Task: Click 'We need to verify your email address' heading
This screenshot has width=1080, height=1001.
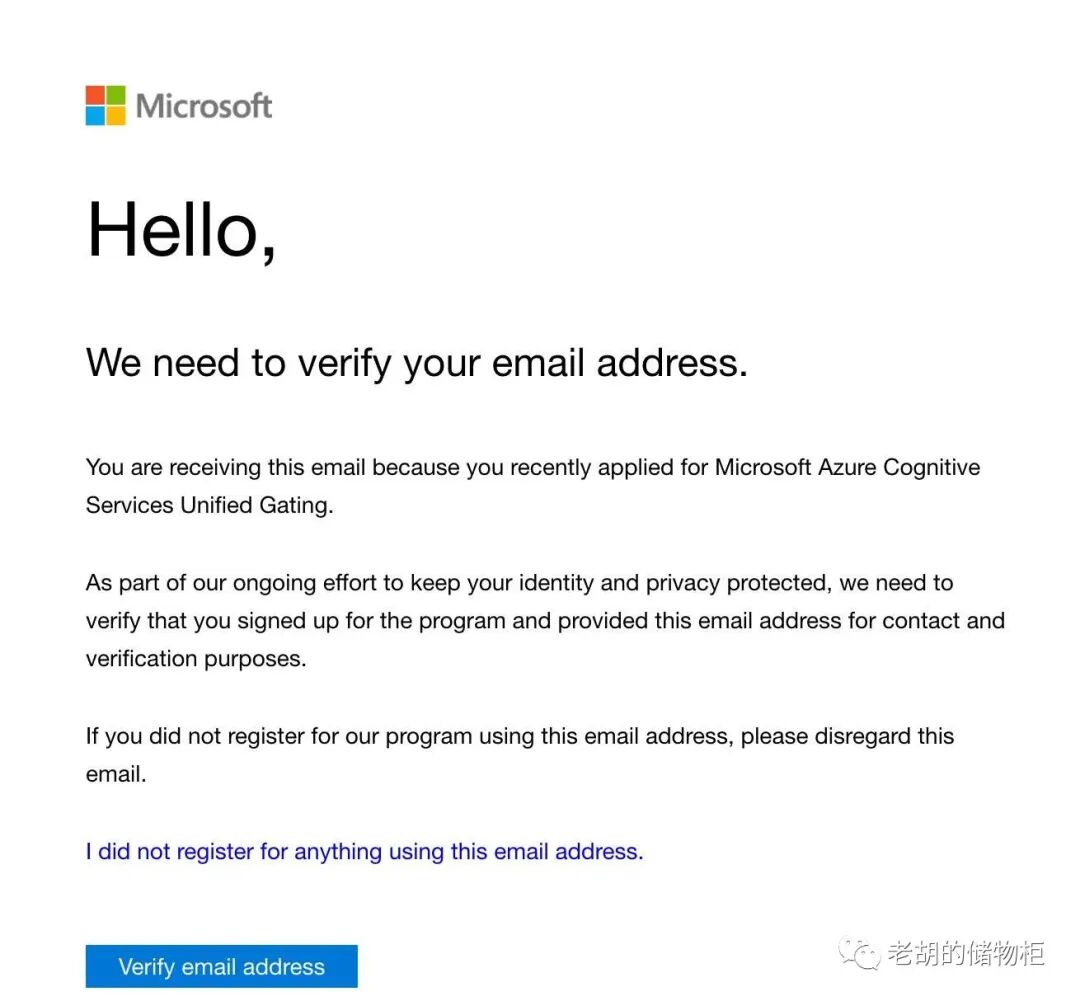Action: pyautogui.click(x=416, y=363)
